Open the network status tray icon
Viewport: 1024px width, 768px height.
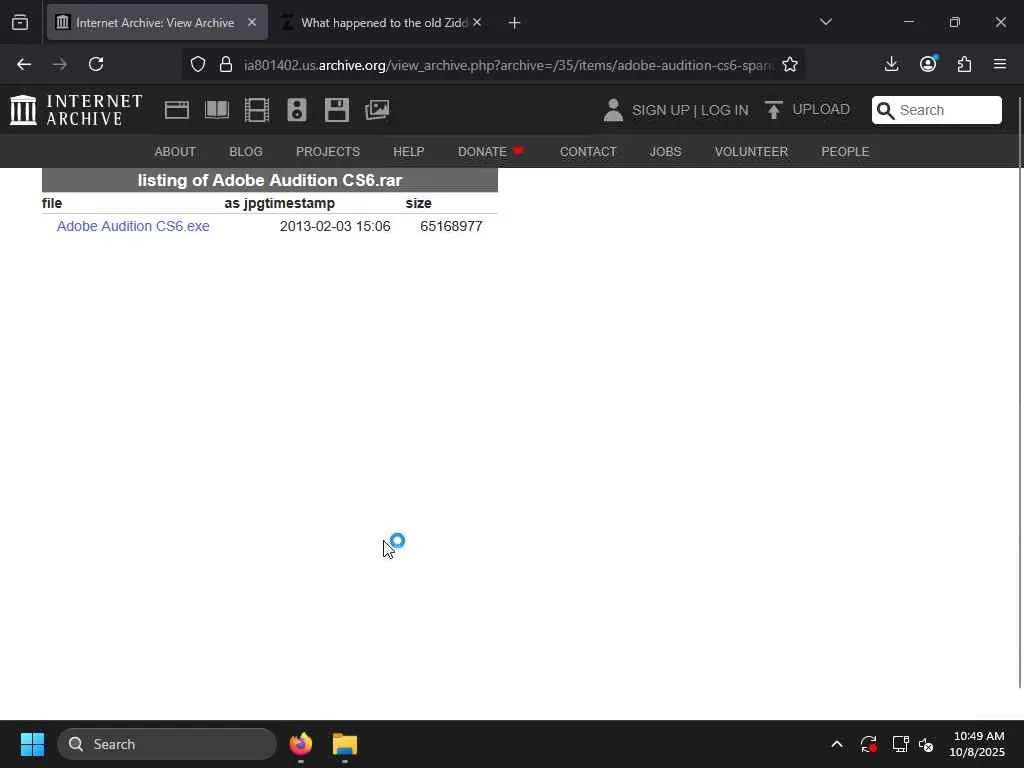[x=901, y=744]
